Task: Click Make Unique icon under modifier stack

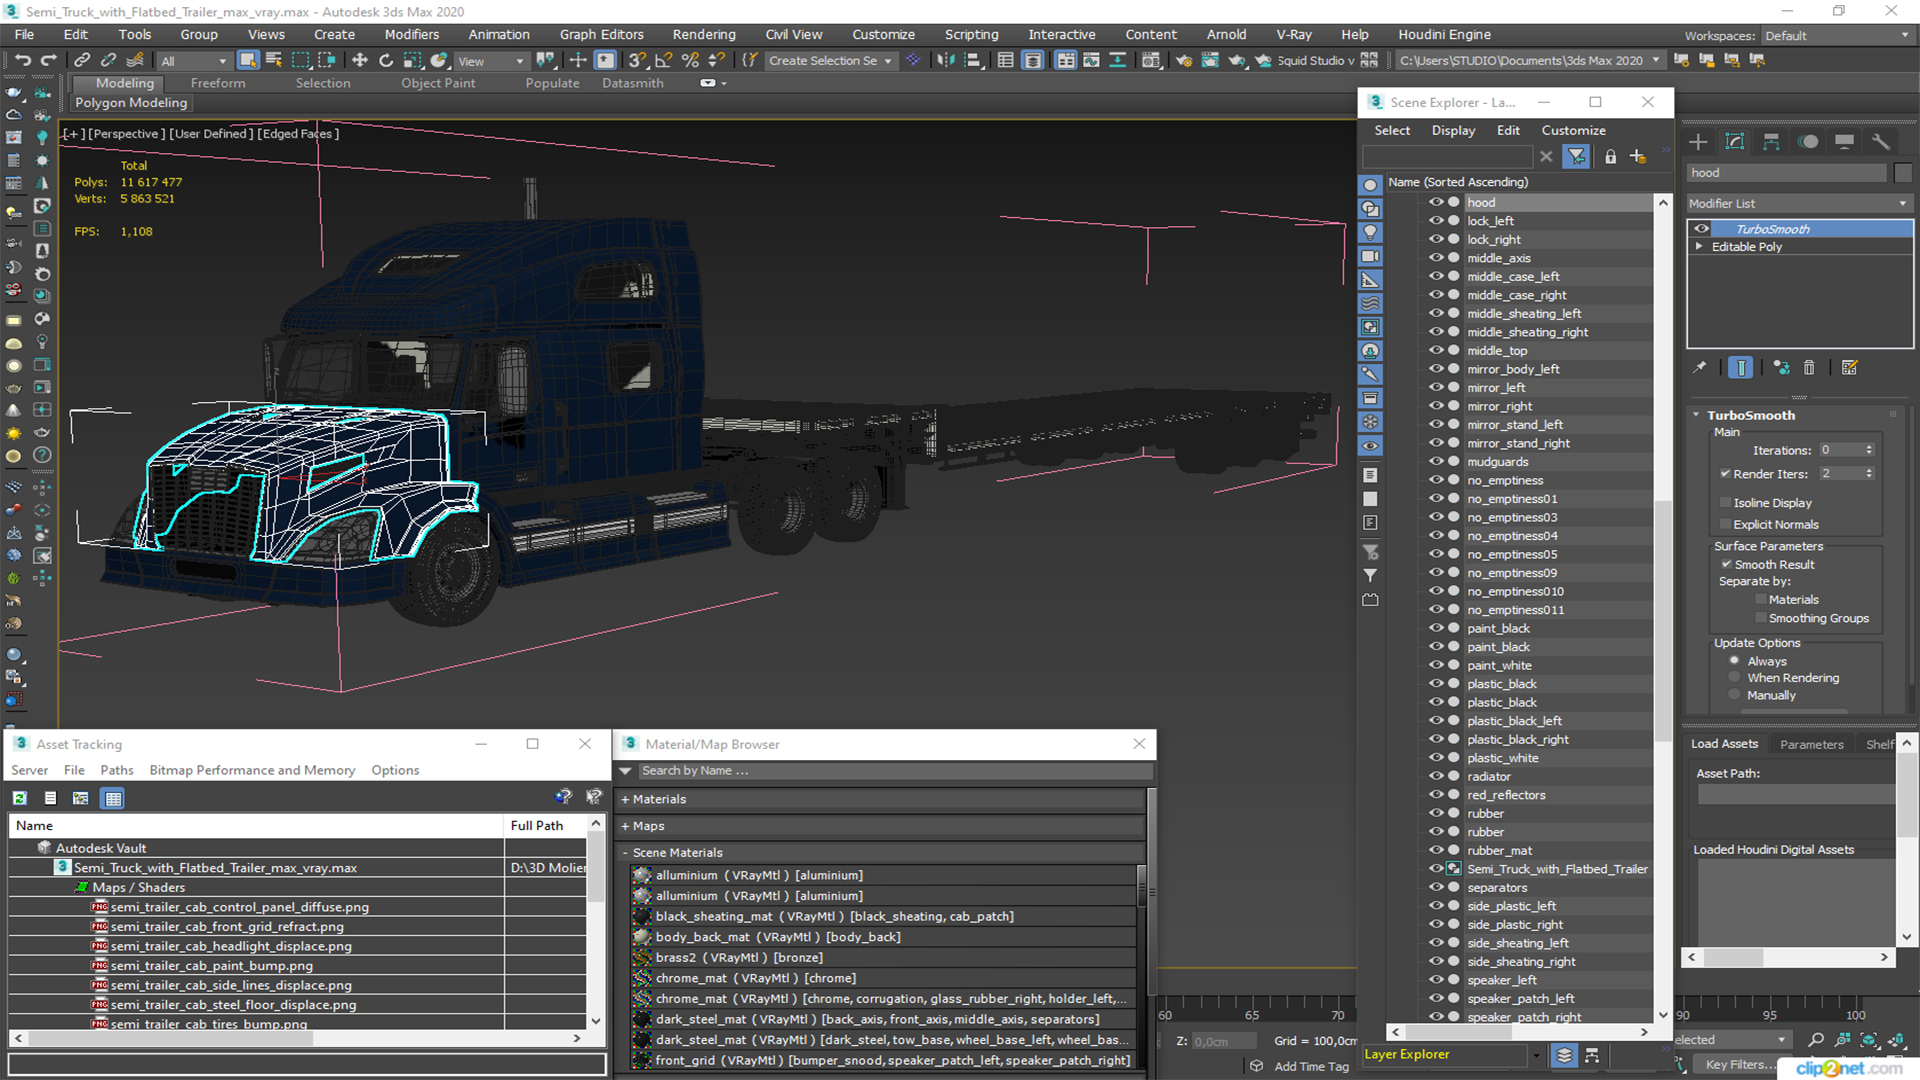Action: tap(1781, 368)
